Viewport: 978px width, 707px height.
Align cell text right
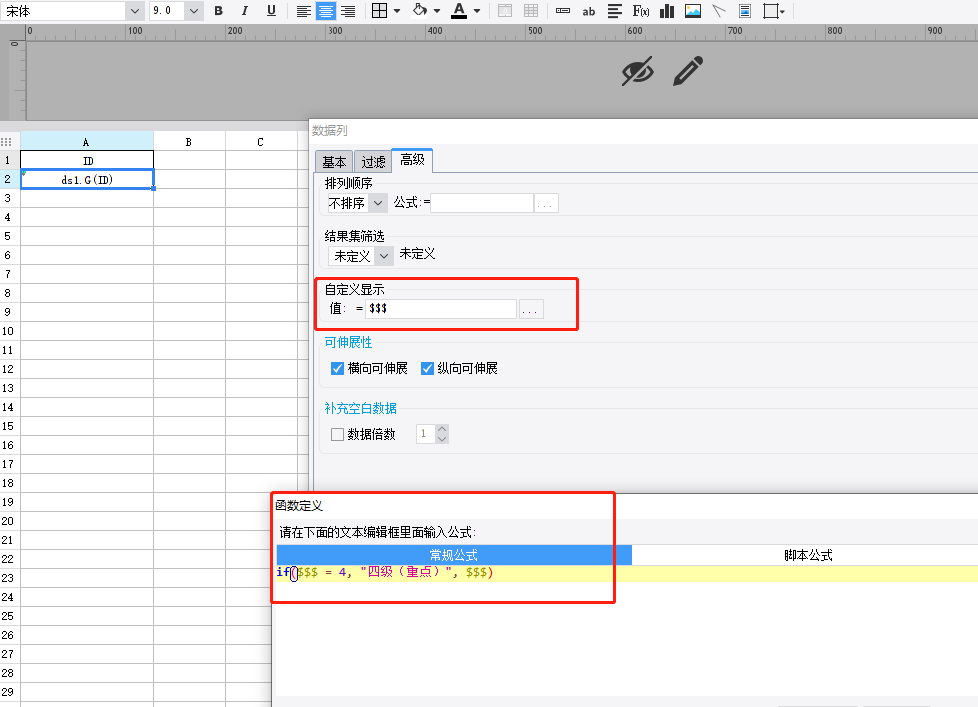(x=348, y=11)
